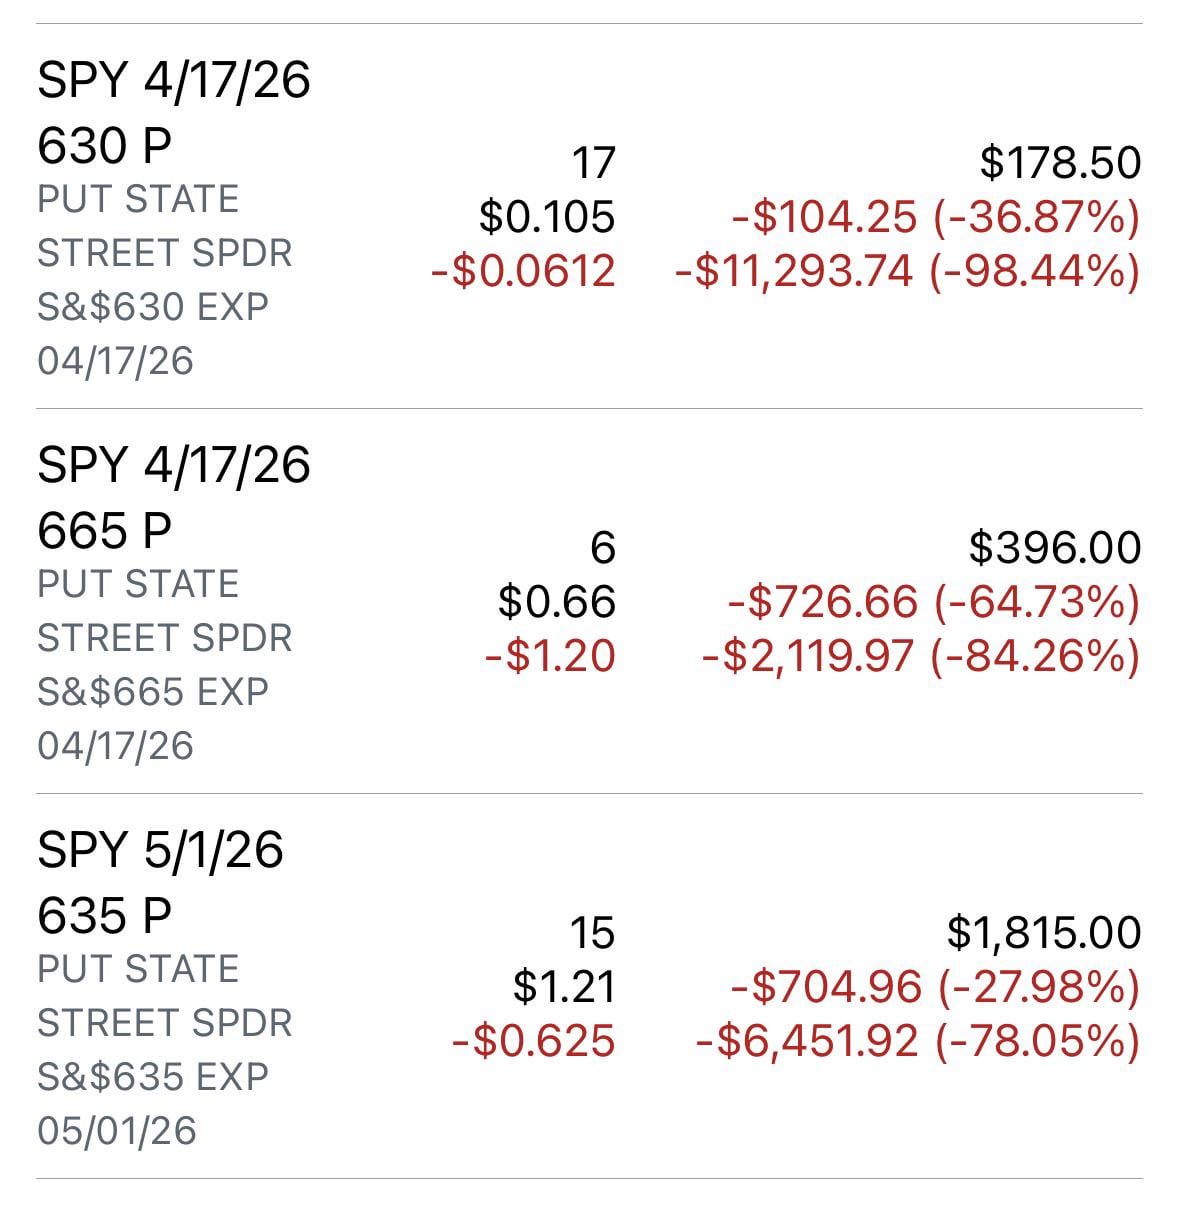Click the -$104.25 (-36.87%) day change
This screenshot has height=1206, width=1179.
point(935,217)
